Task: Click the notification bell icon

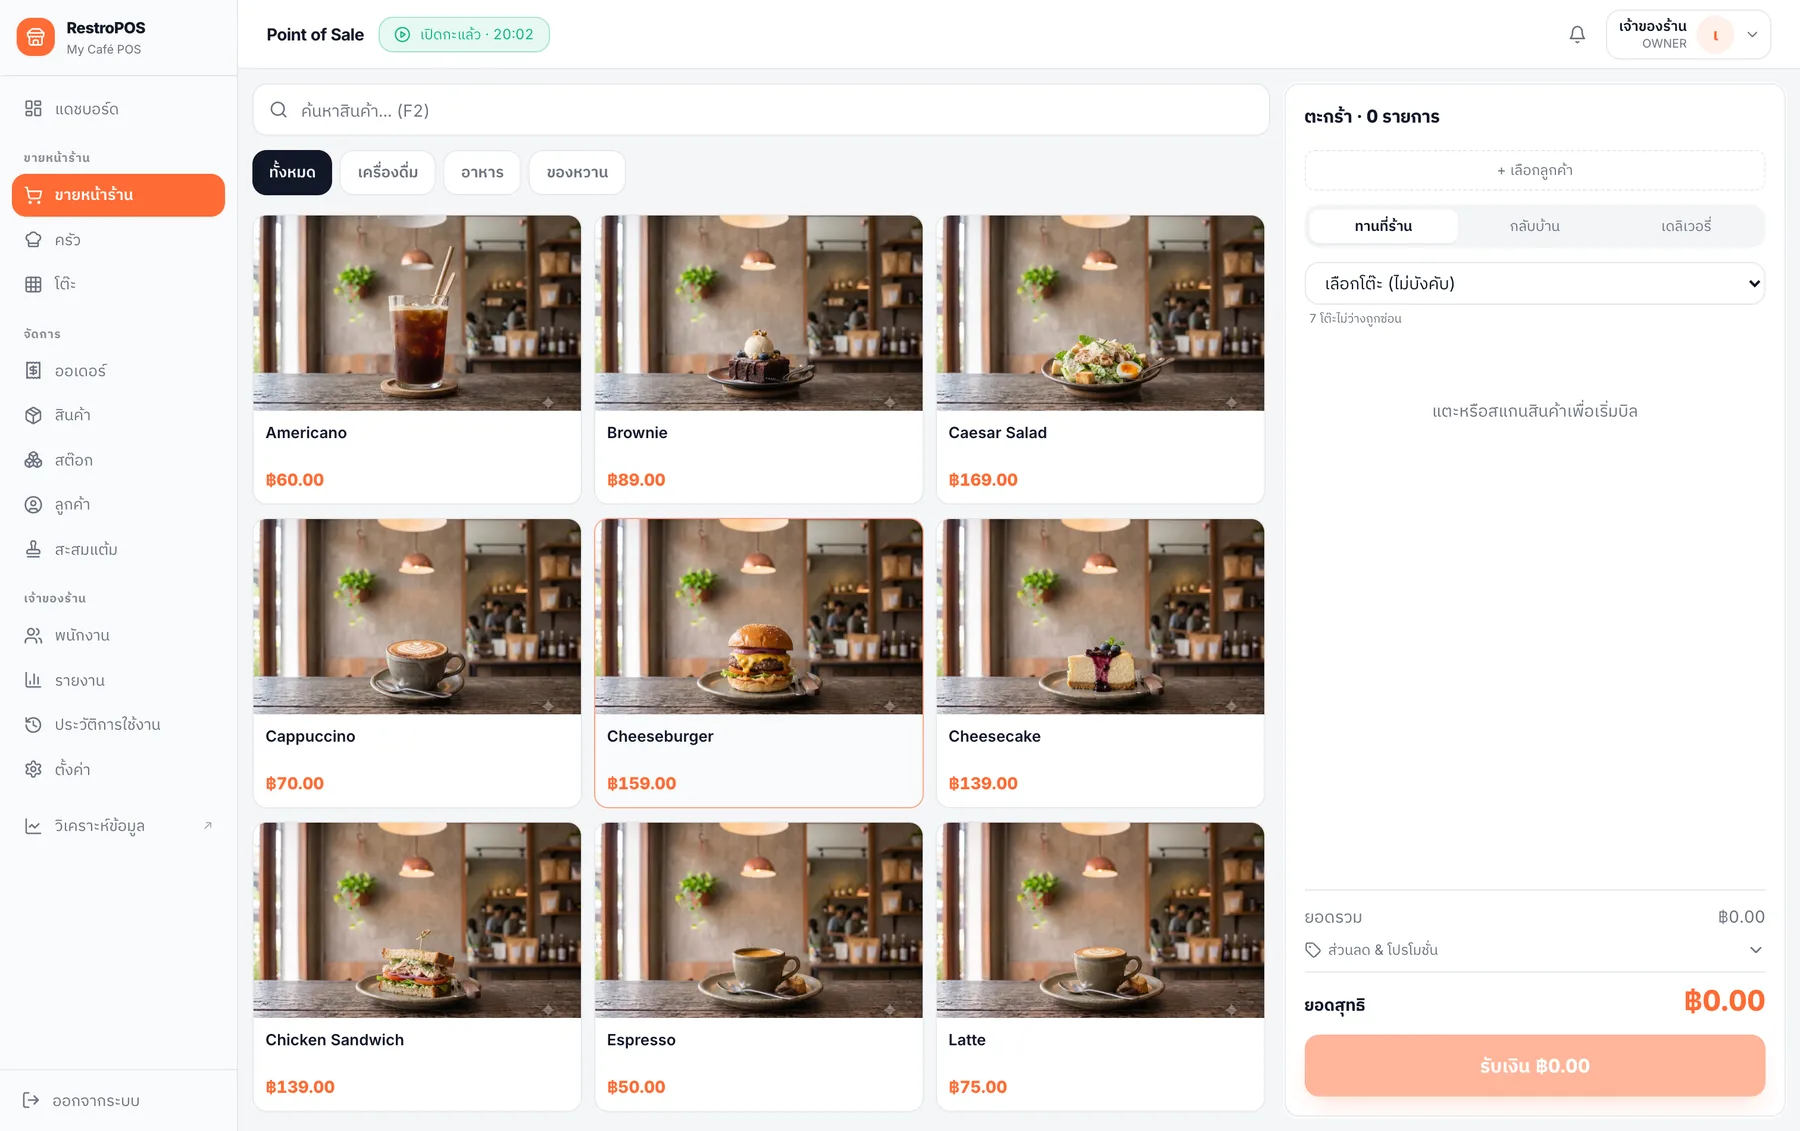Action: pyautogui.click(x=1577, y=35)
